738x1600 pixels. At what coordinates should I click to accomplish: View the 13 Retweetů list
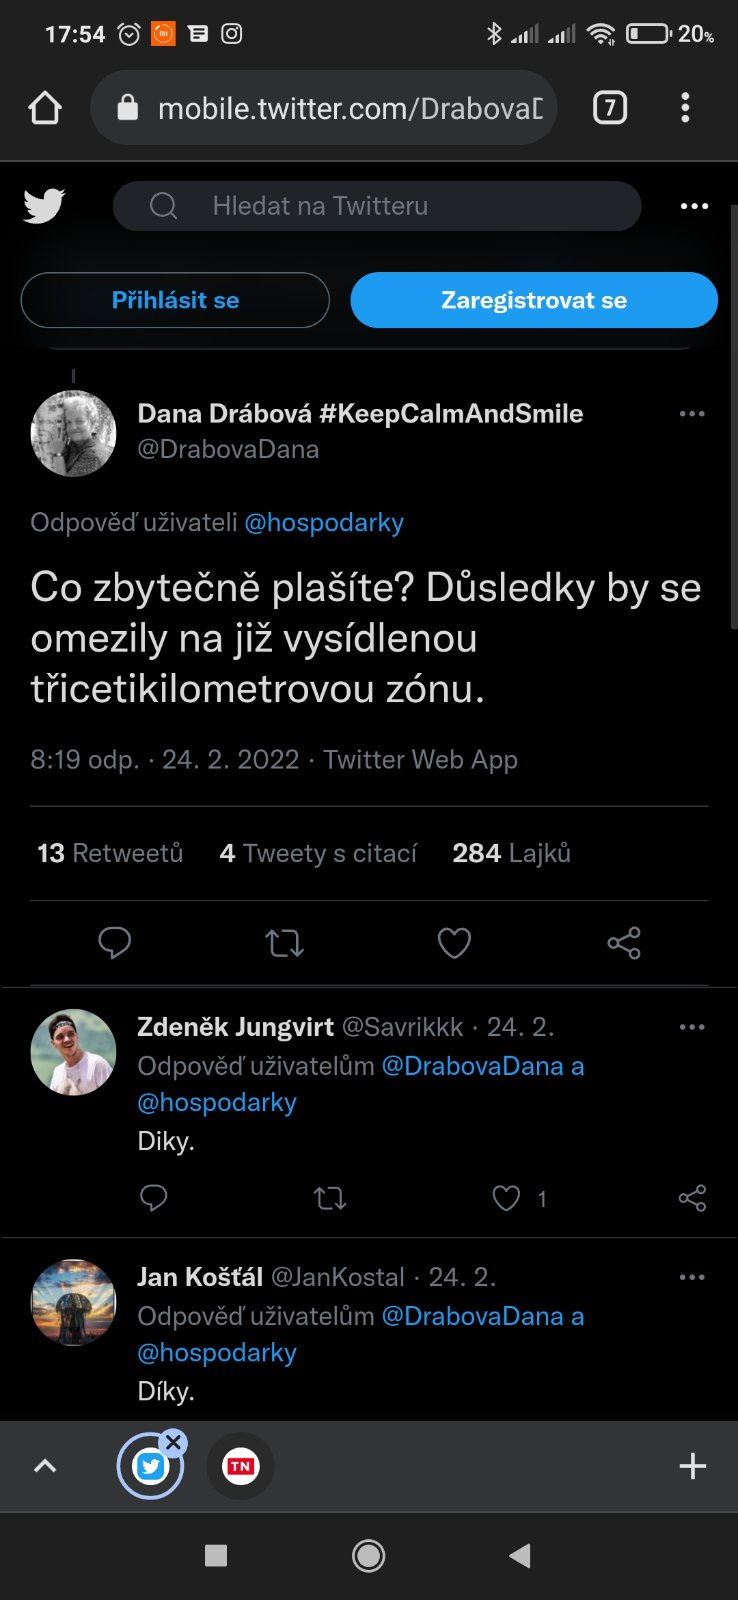110,853
